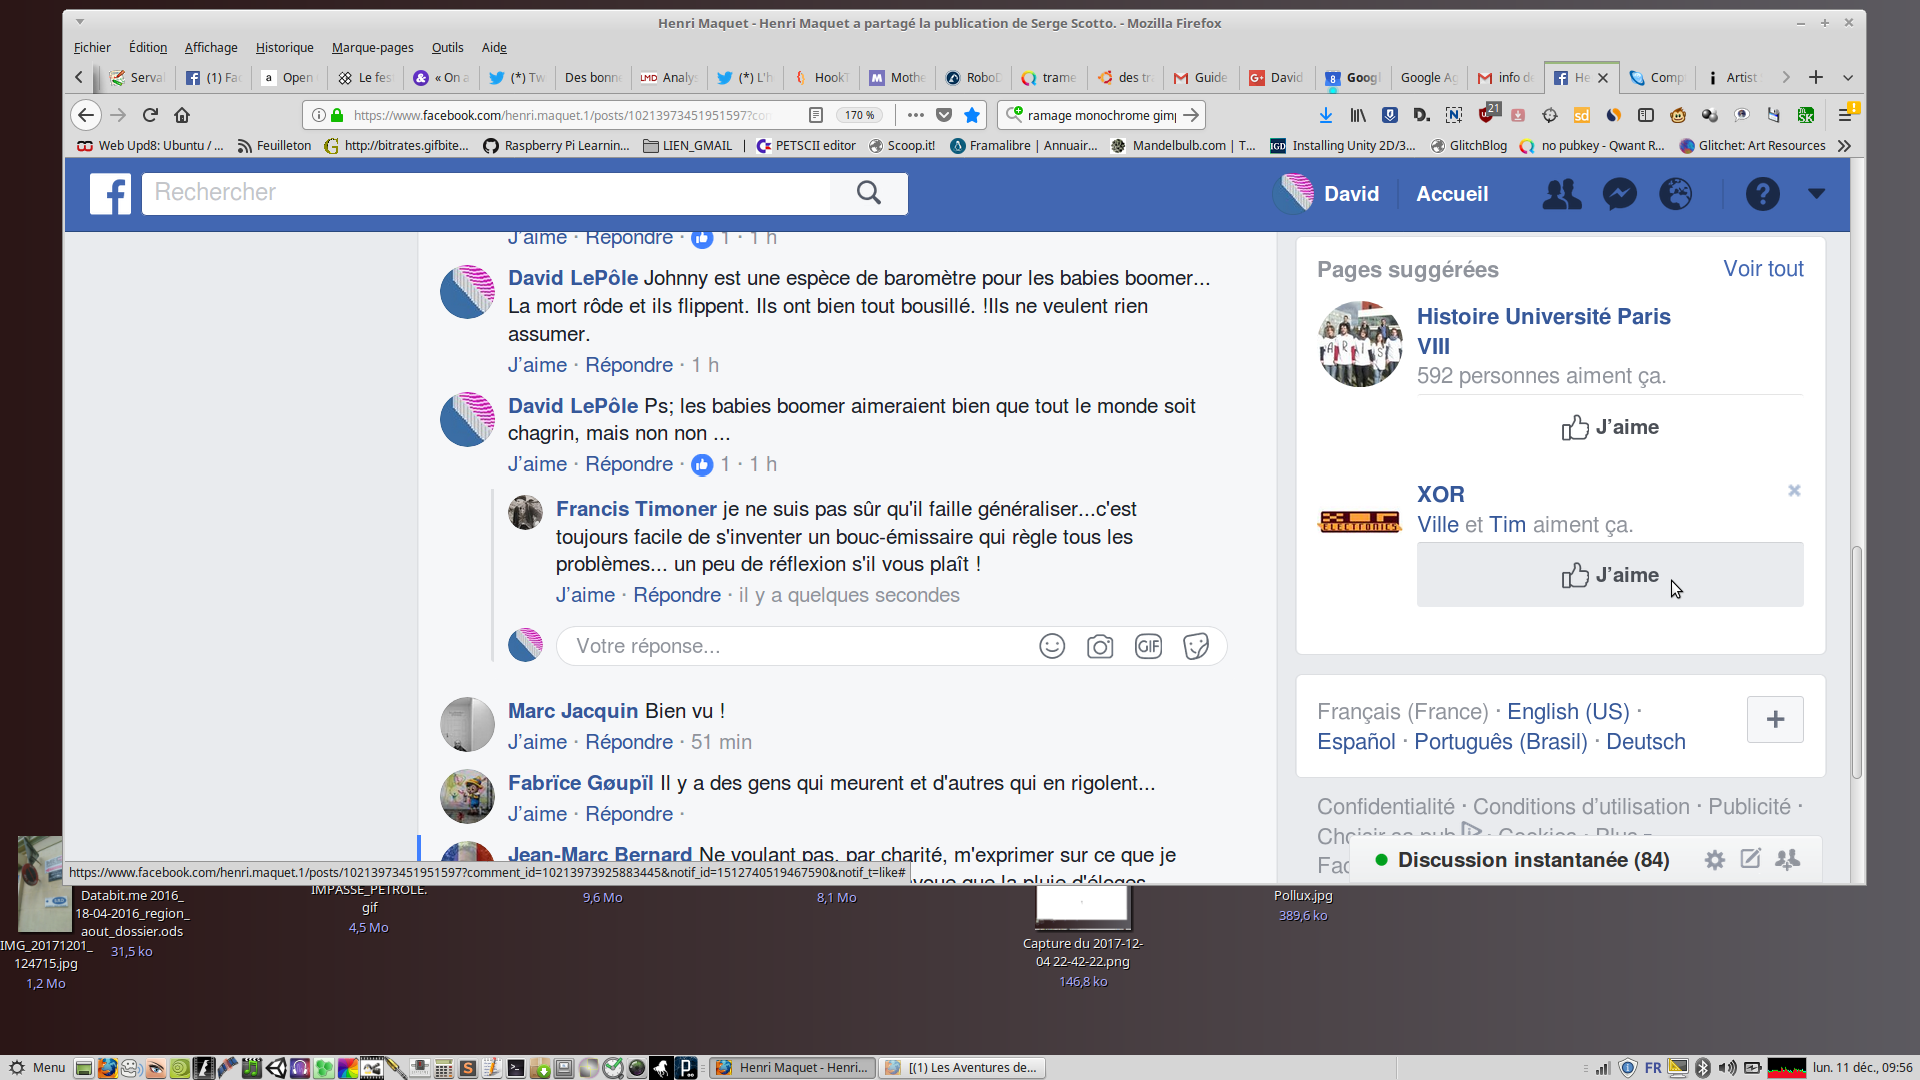Expand Facebook account dropdown arrow
Viewport: 1920px width, 1080px height.
pos(1816,194)
